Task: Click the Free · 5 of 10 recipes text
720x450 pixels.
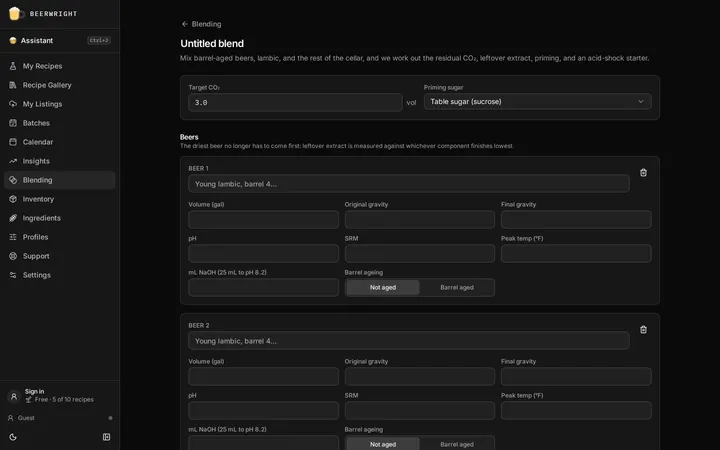Action: click(64, 399)
